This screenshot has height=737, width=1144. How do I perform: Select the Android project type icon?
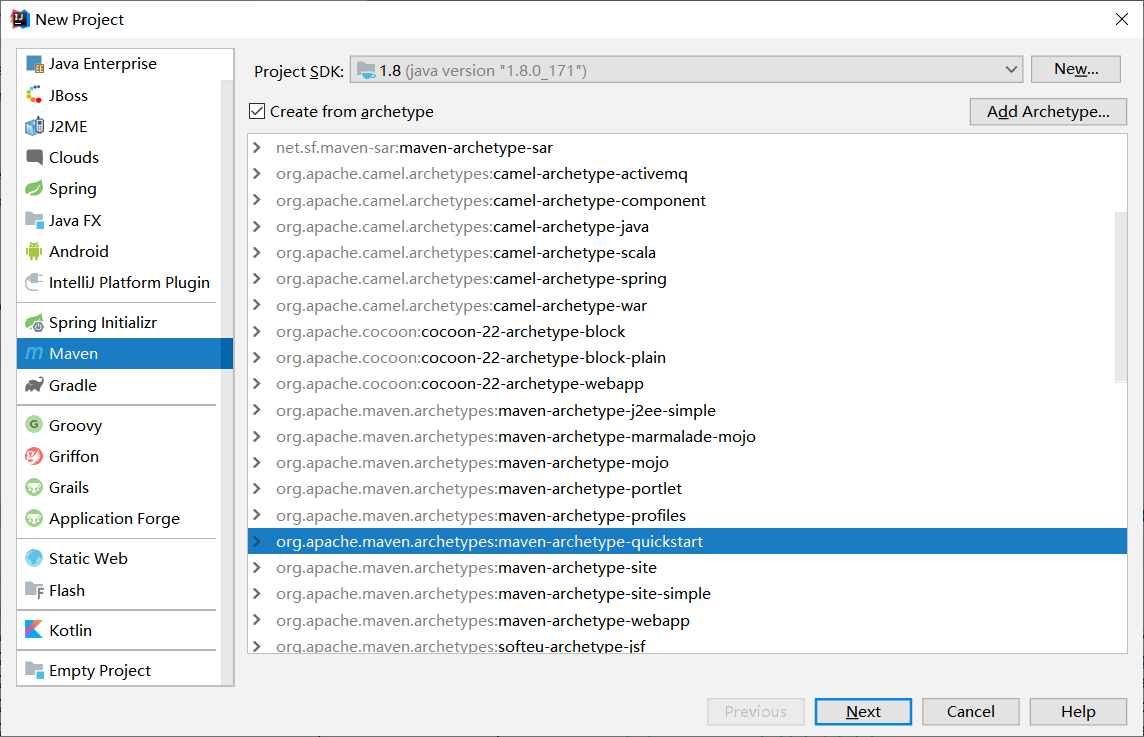tap(34, 251)
